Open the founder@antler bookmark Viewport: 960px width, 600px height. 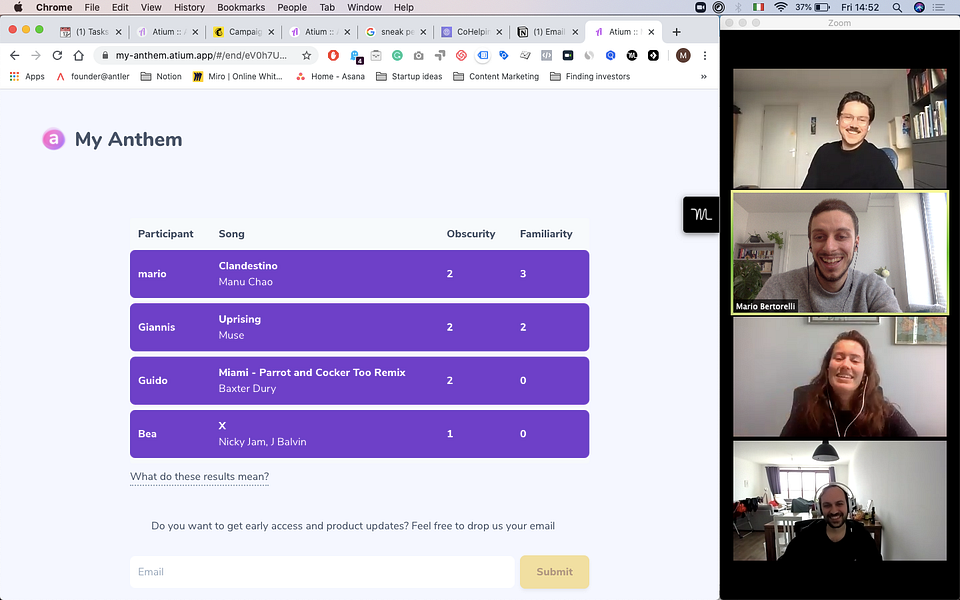point(92,77)
